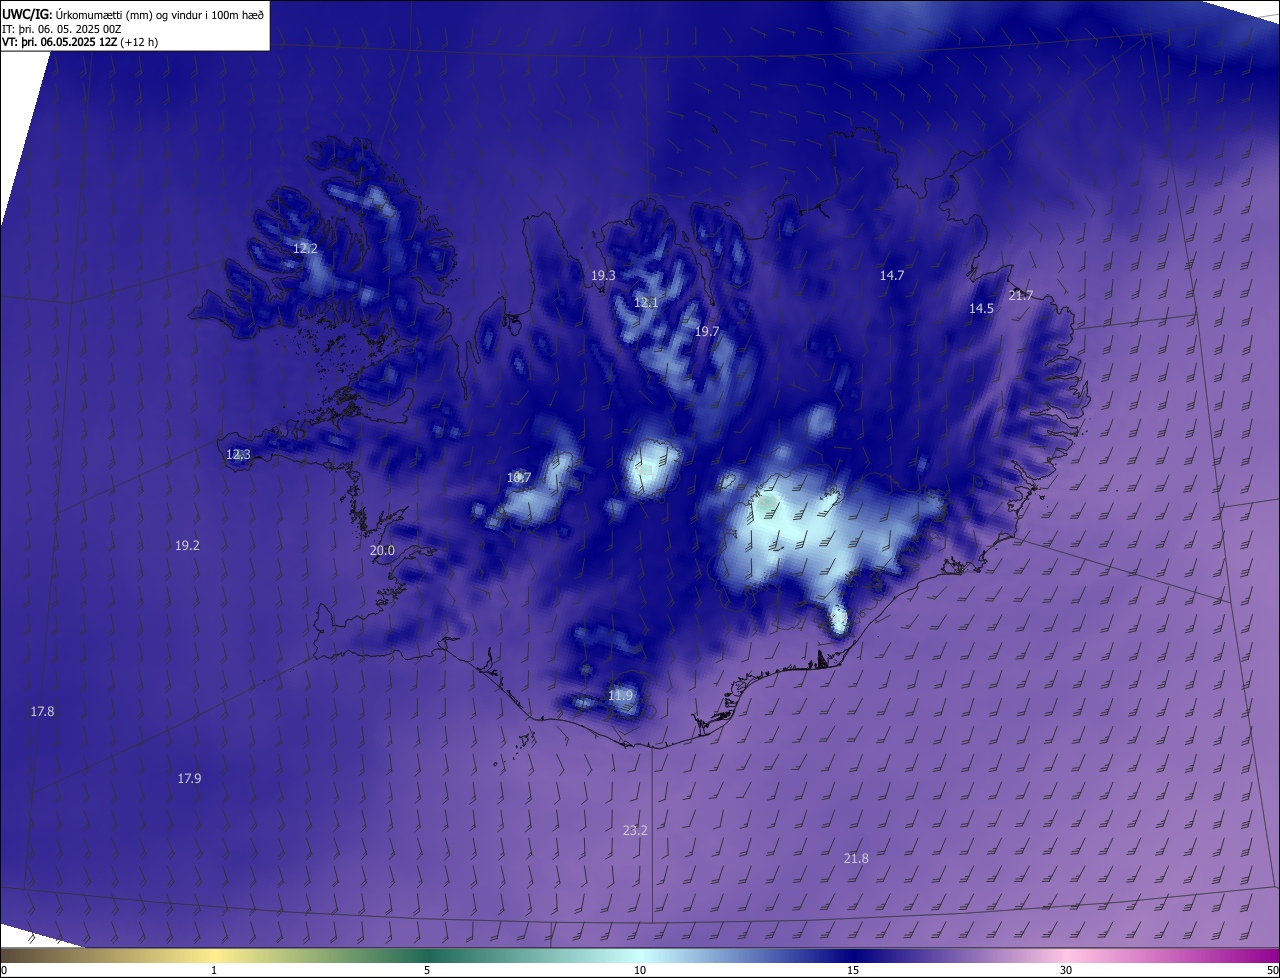Click the 17.8 value label
The height and width of the screenshot is (978, 1280).
(42, 711)
